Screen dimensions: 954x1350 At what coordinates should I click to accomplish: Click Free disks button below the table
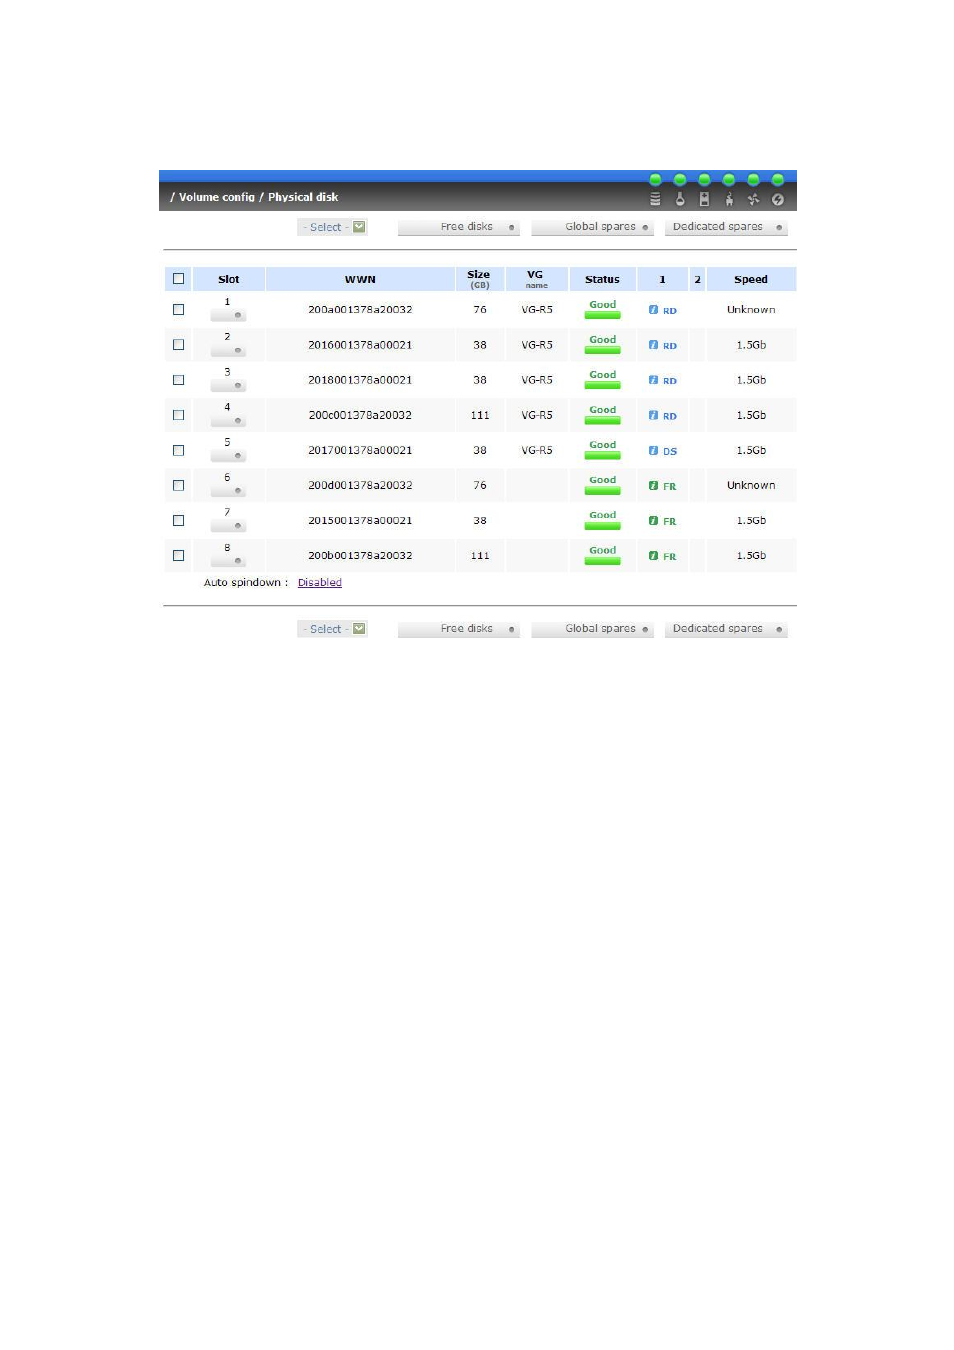(459, 629)
